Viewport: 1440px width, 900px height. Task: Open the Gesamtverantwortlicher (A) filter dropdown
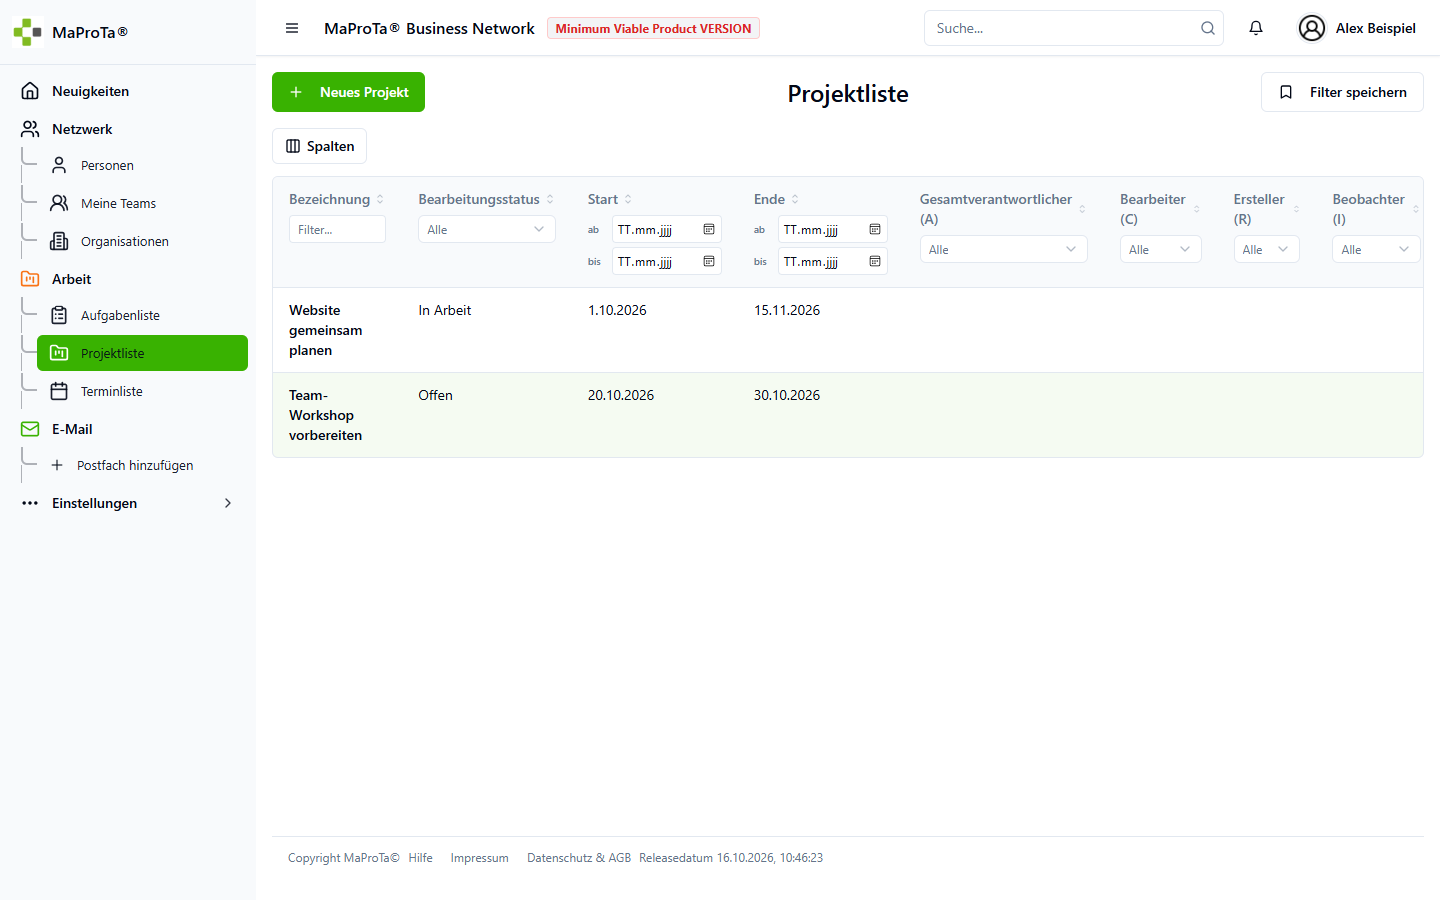pyautogui.click(x=1004, y=249)
